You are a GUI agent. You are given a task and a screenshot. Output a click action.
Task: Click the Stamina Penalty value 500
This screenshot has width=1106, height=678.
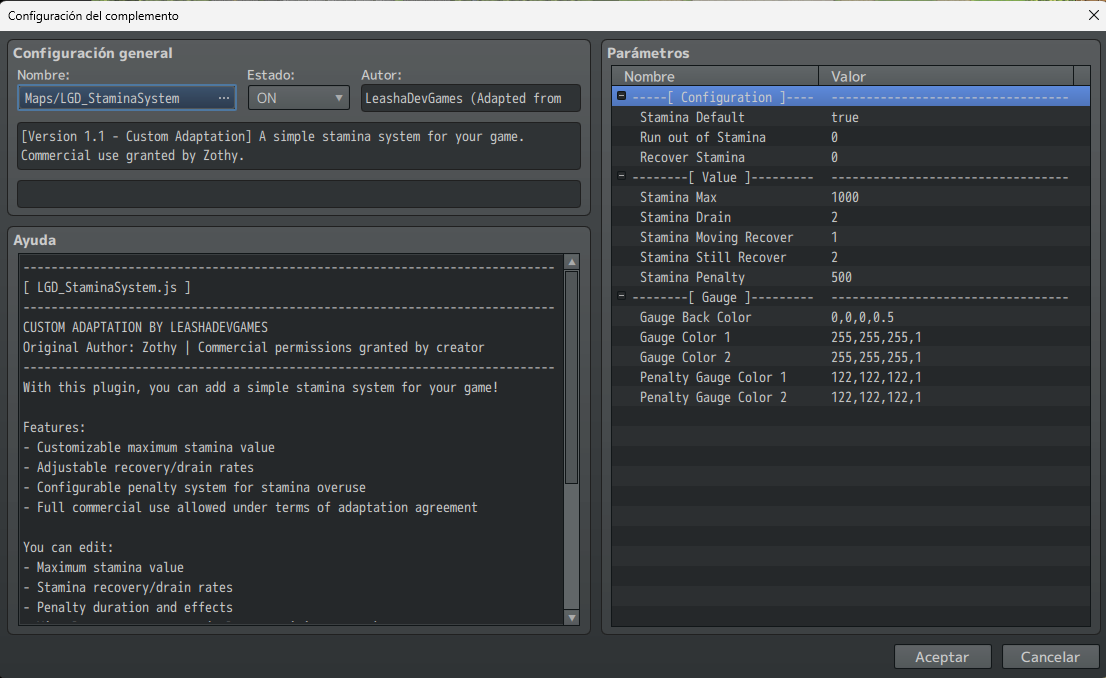point(841,277)
